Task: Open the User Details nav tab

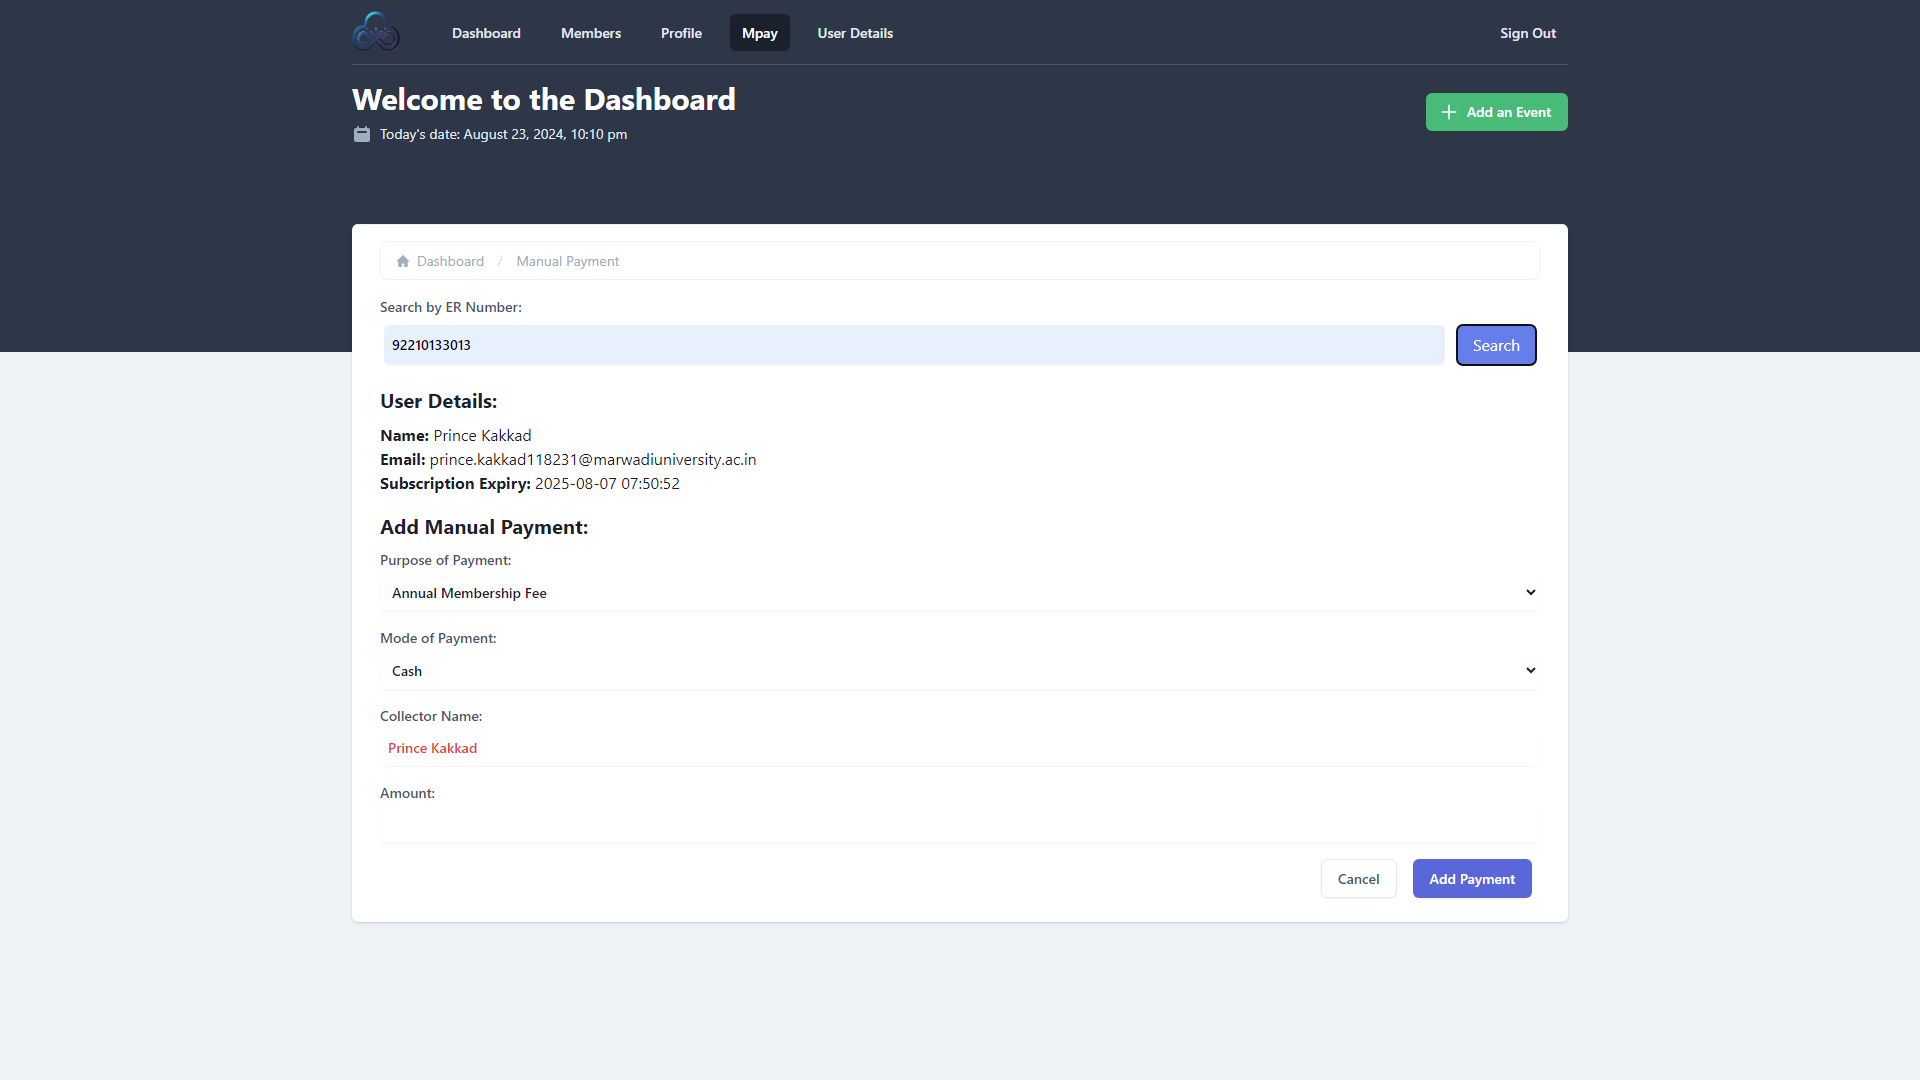Action: click(x=855, y=33)
